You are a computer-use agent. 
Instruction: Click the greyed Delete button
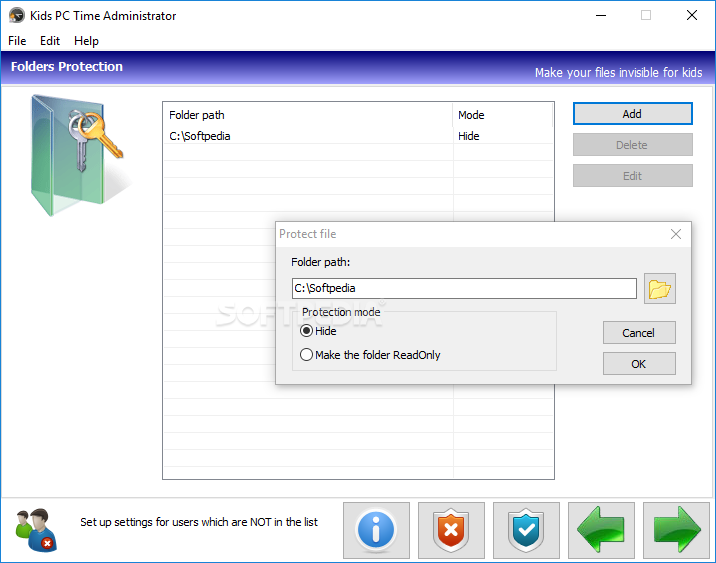coord(632,145)
